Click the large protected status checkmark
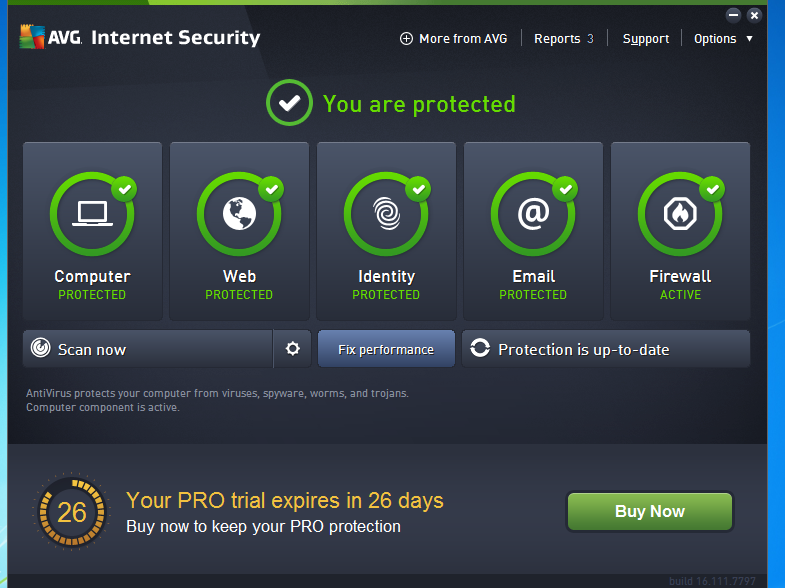This screenshot has width=785, height=588. point(289,103)
